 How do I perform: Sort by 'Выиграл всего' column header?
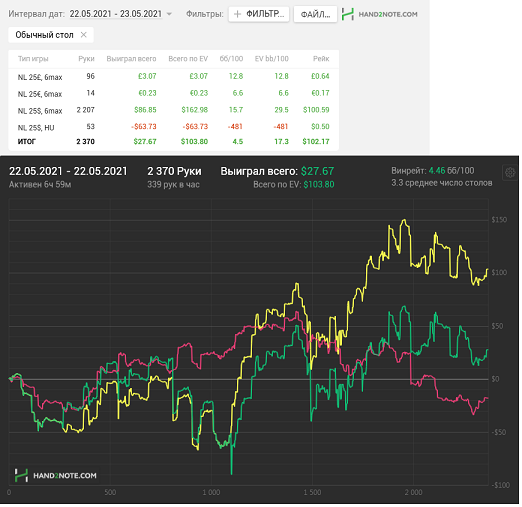[x=131, y=59]
